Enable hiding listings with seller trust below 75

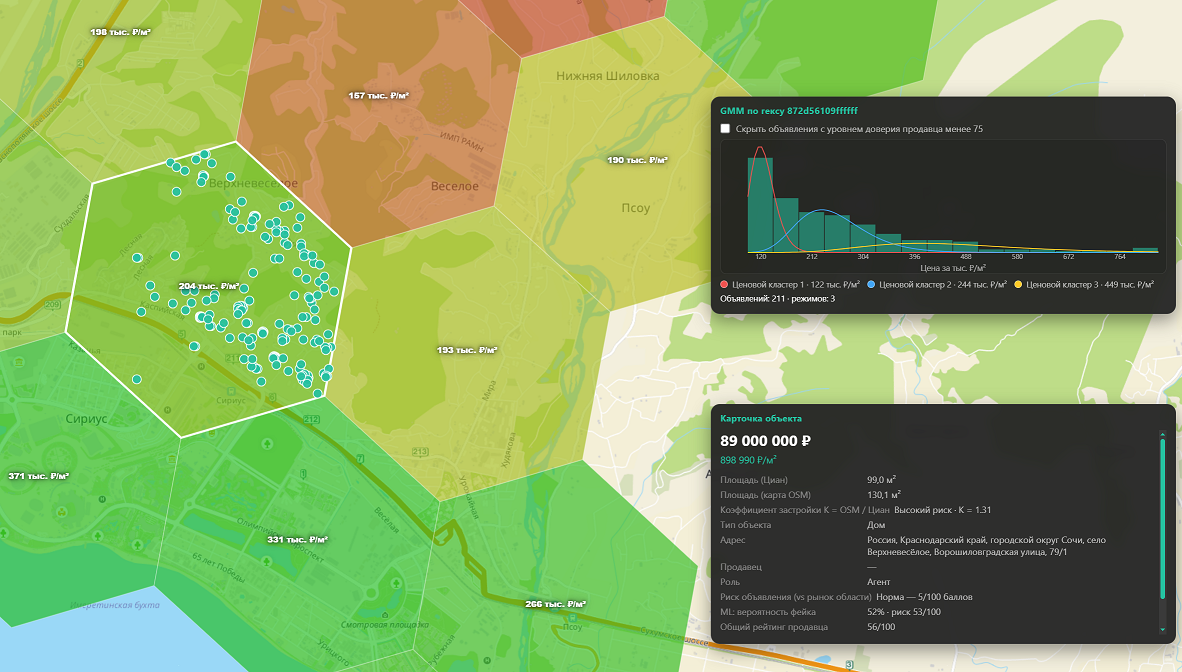point(725,129)
